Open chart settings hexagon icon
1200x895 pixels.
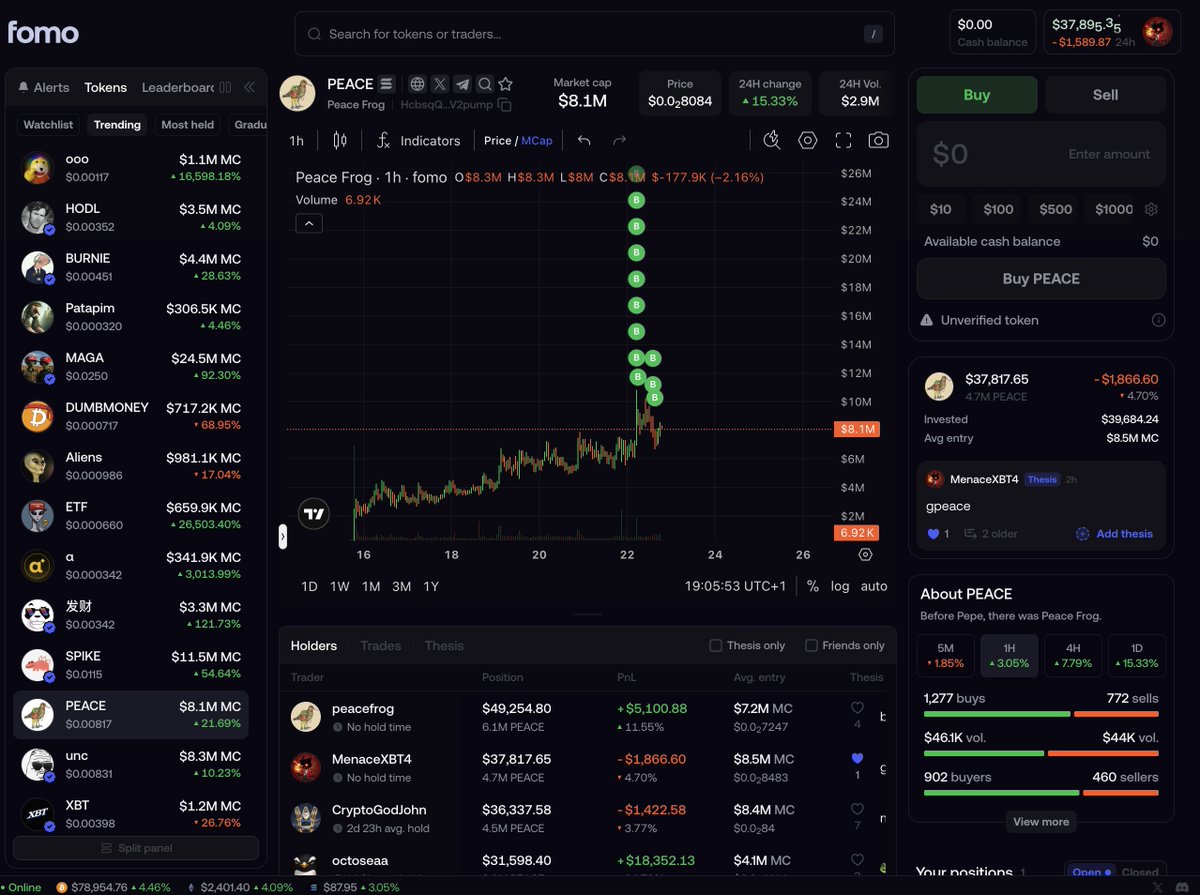pyautogui.click(x=807, y=140)
